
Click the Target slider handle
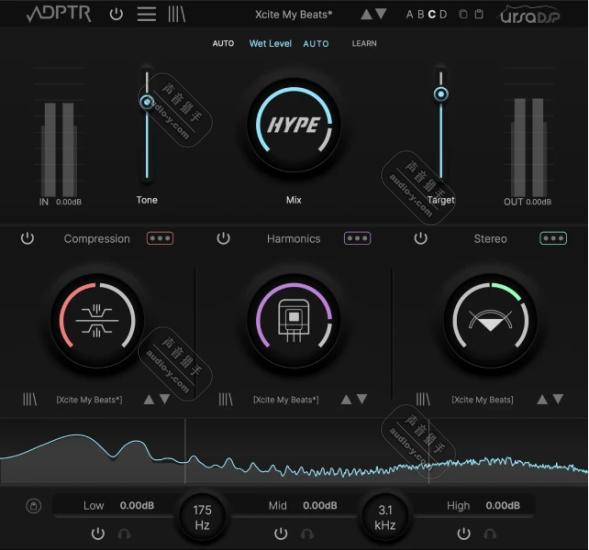(x=441, y=94)
